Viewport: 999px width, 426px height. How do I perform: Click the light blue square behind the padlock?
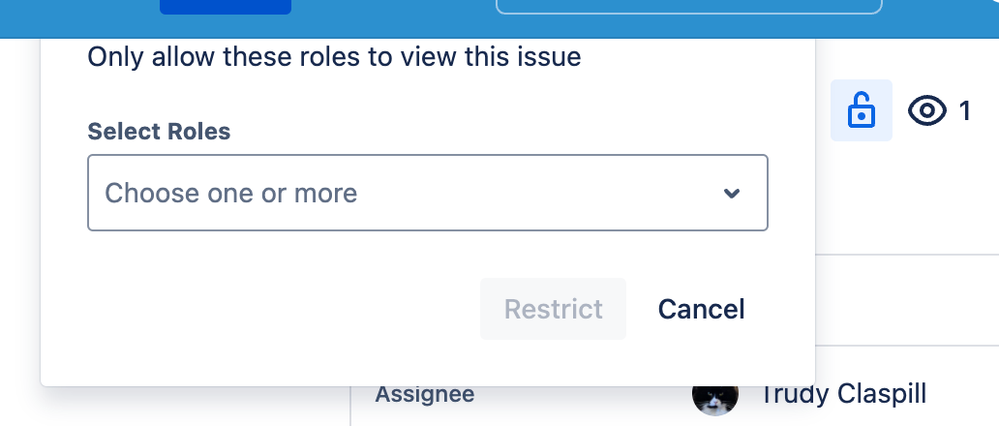[x=861, y=110]
